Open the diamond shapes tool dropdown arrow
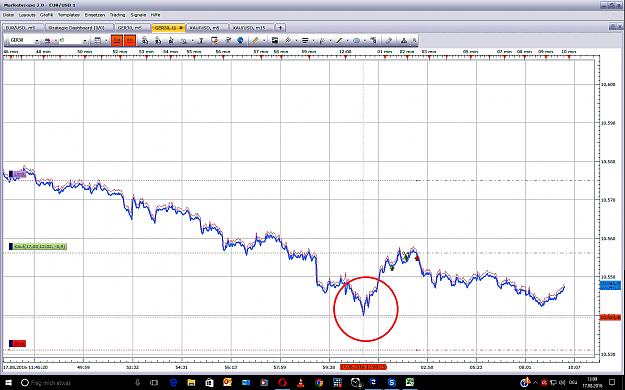625x390 pixels. 297,40
